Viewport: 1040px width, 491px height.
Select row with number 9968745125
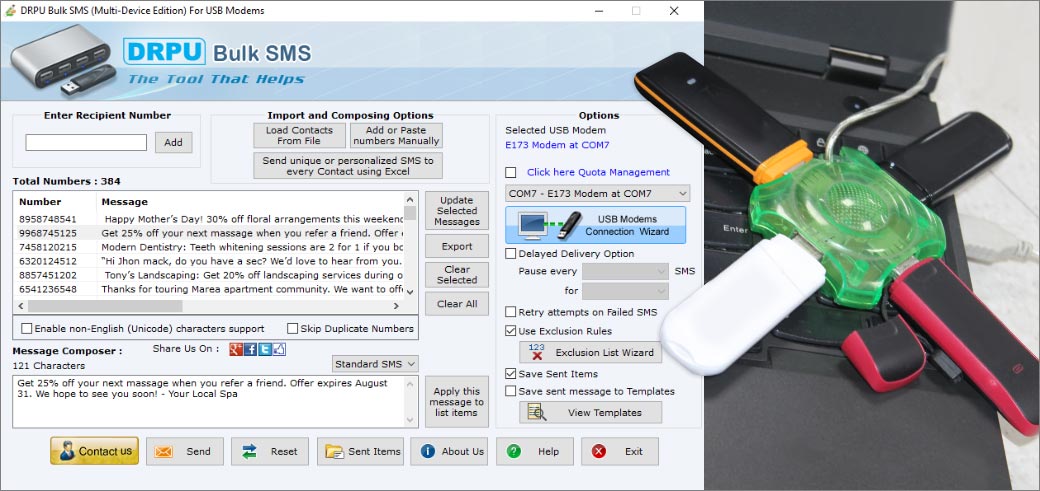[208, 233]
